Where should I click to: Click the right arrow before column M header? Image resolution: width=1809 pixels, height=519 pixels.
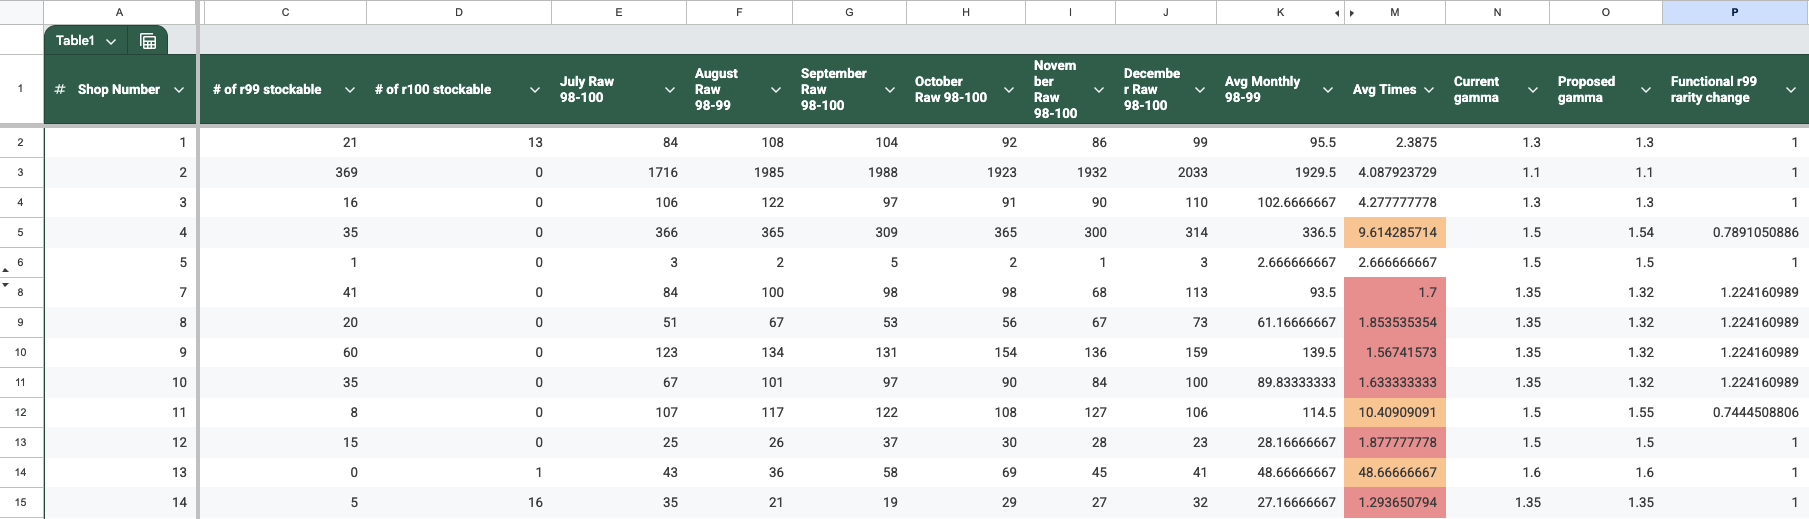pyautogui.click(x=1351, y=13)
